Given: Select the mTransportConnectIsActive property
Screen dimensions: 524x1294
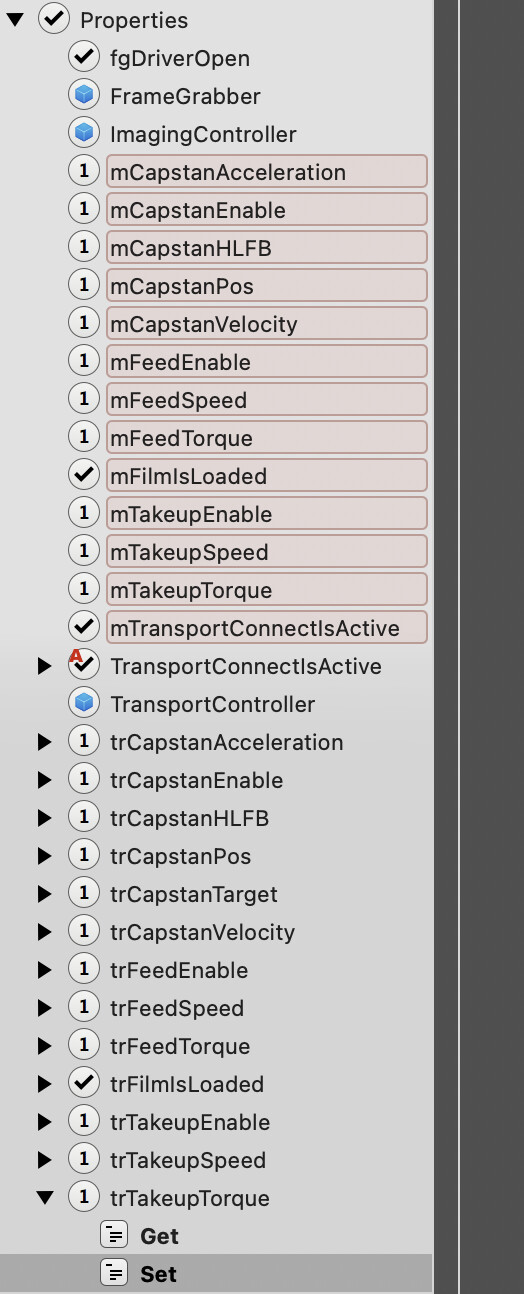Looking at the screenshot, I should (x=266, y=628).
